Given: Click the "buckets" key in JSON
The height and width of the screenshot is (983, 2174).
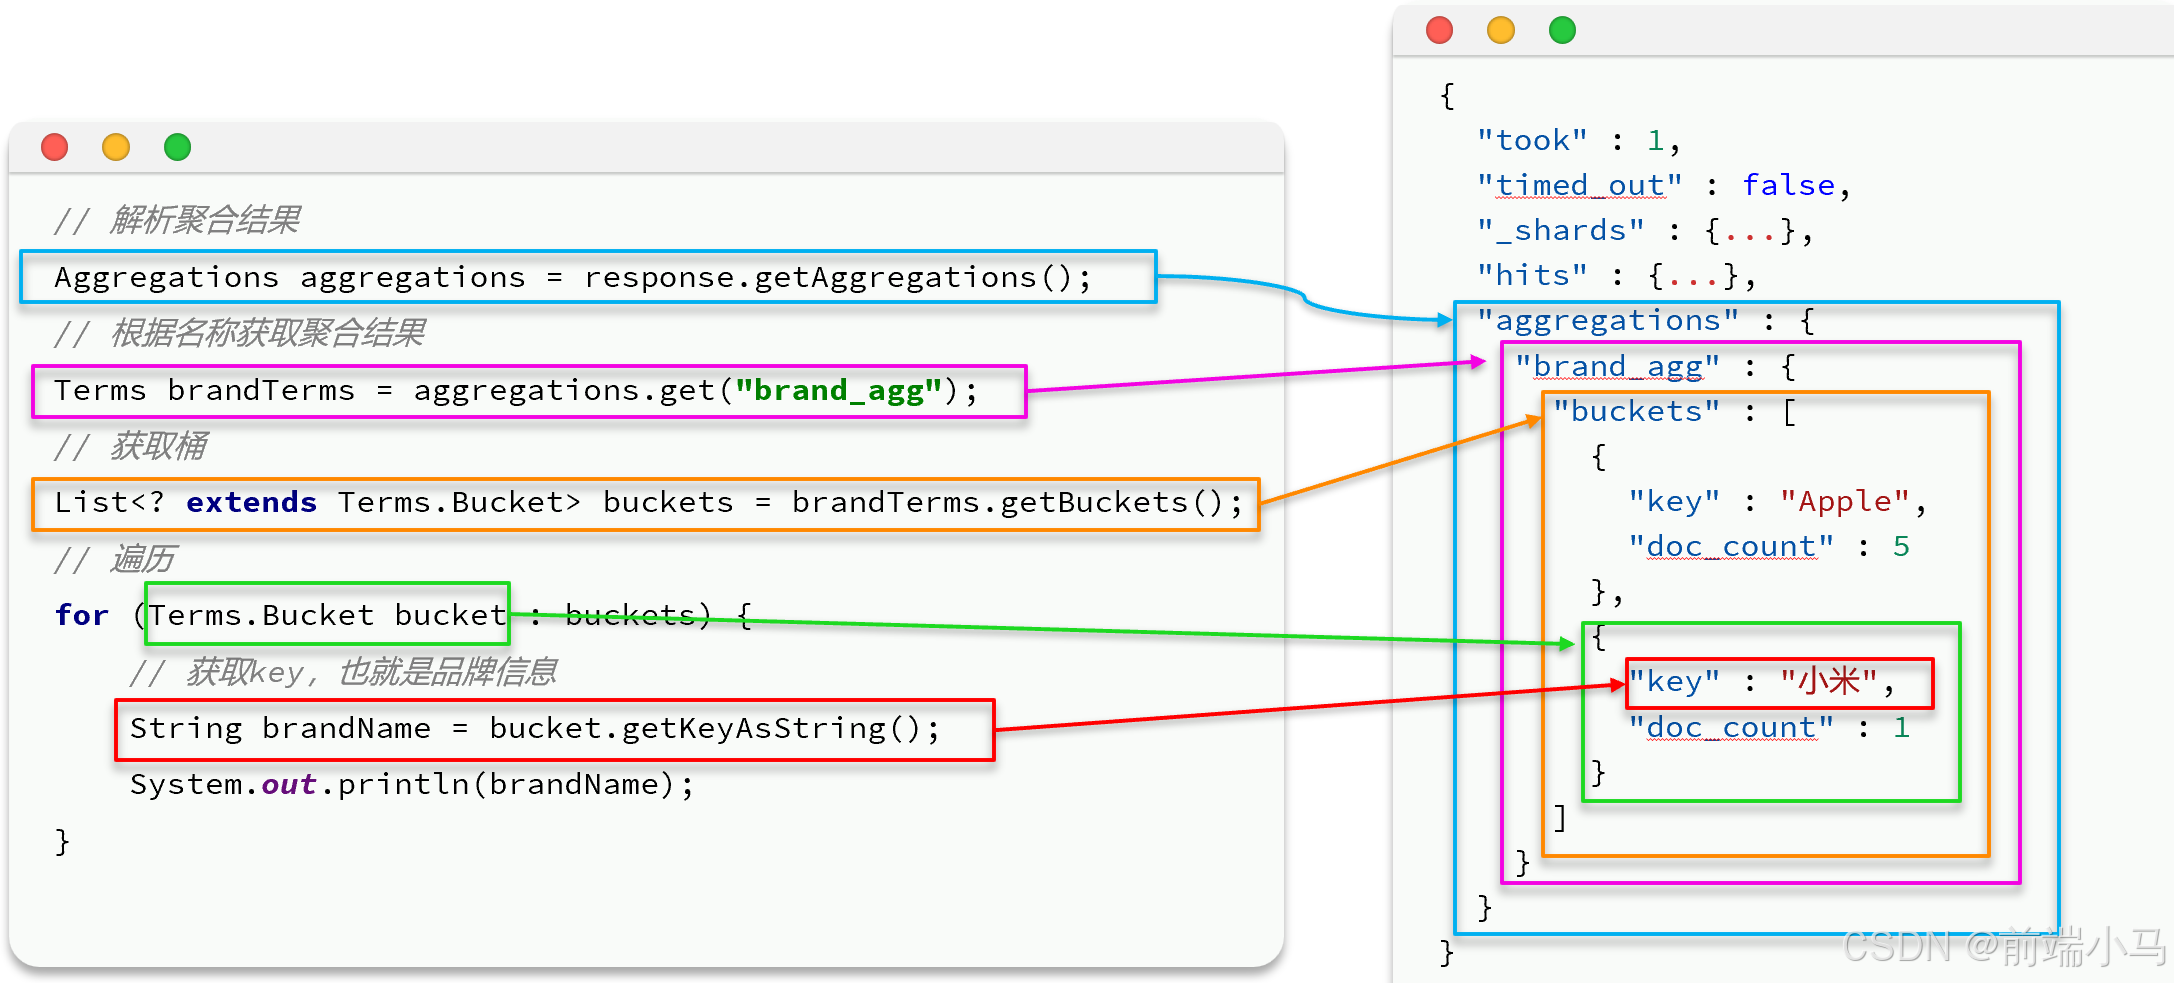Looking at the screenshot, I should [x=1636, y=412].
